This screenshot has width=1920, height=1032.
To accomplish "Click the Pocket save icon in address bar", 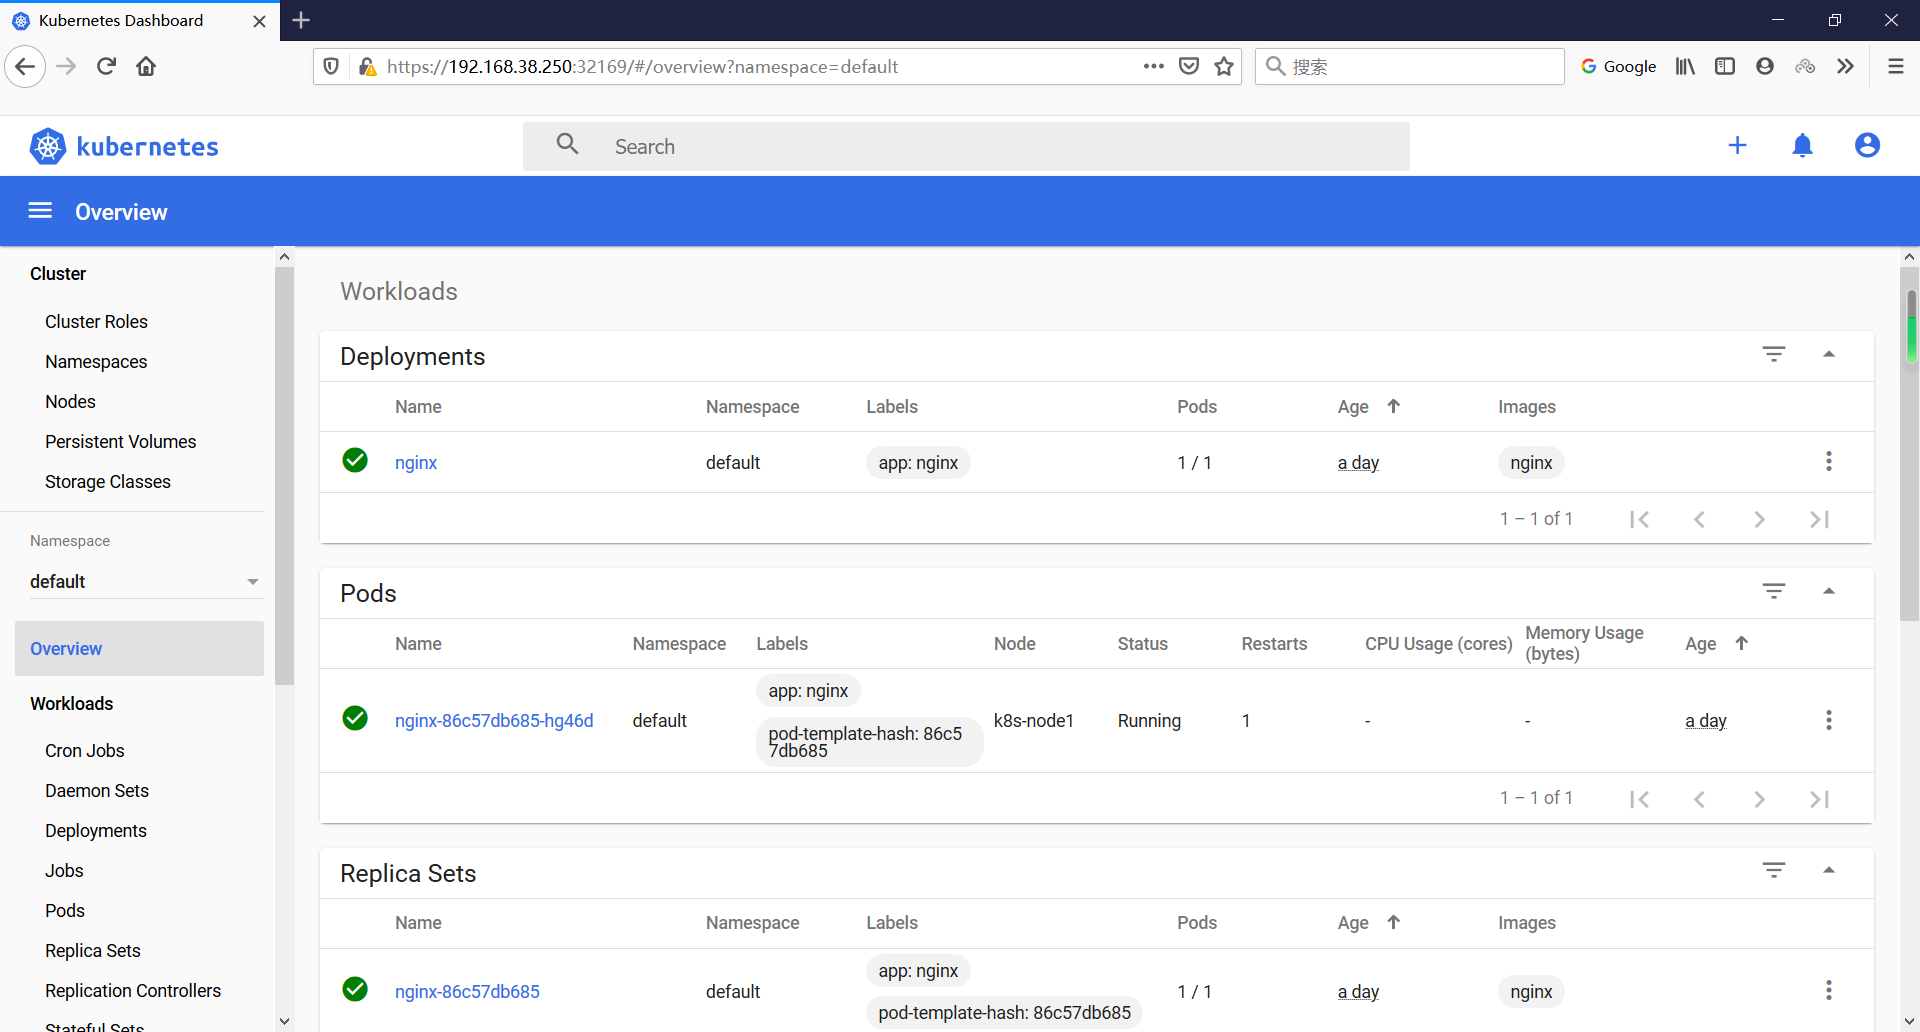I will (x=1189, y=67).
